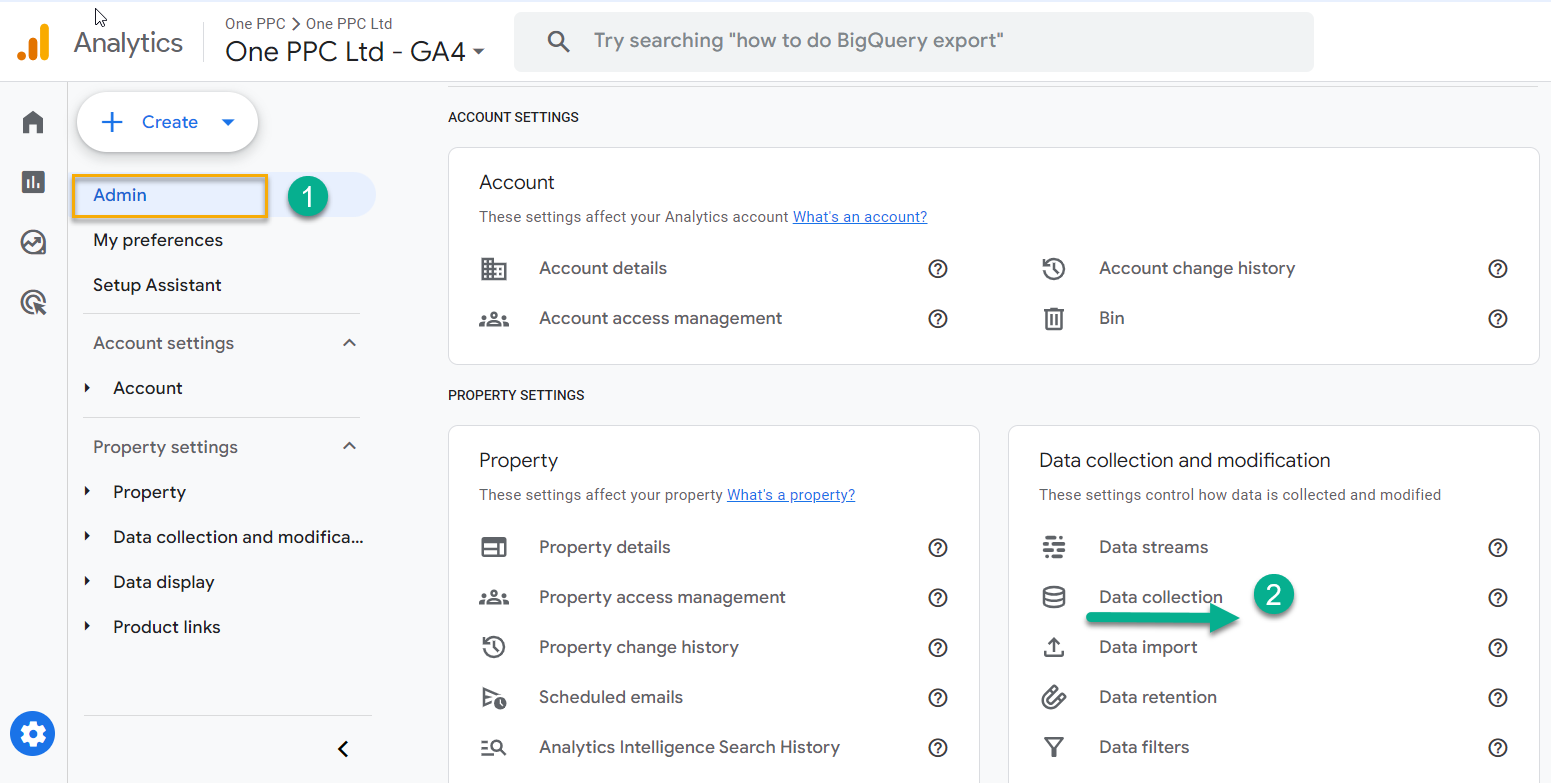The image size is (1551, 783).
Task: Click the Data import upload icon
Action: (x=1053, y=647)
